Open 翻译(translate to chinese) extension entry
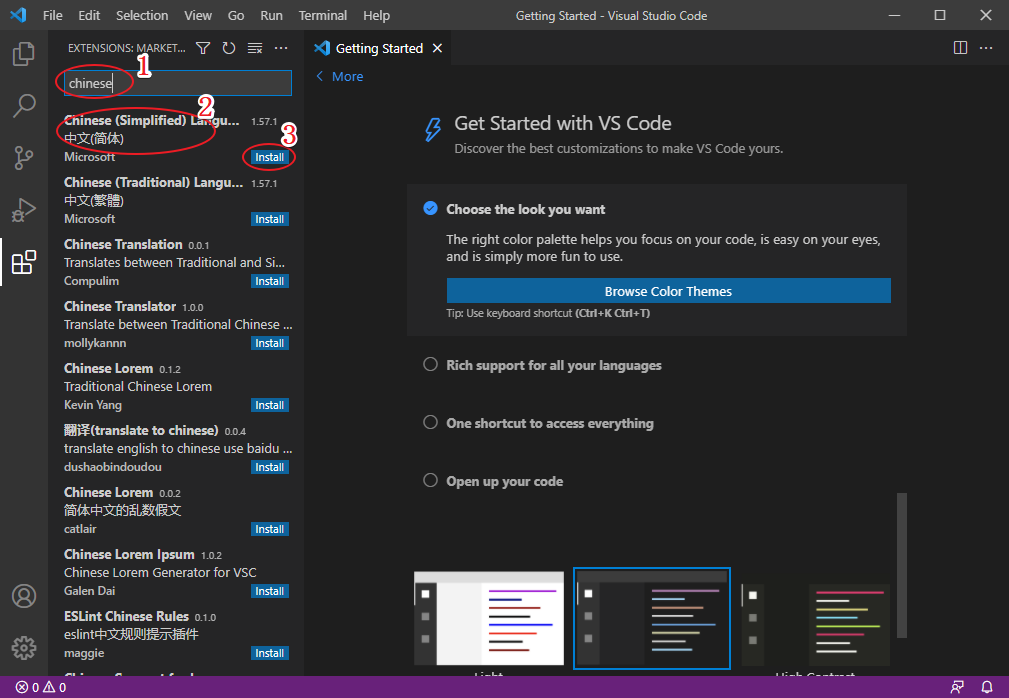The image size is (1009, 698). 176,448
